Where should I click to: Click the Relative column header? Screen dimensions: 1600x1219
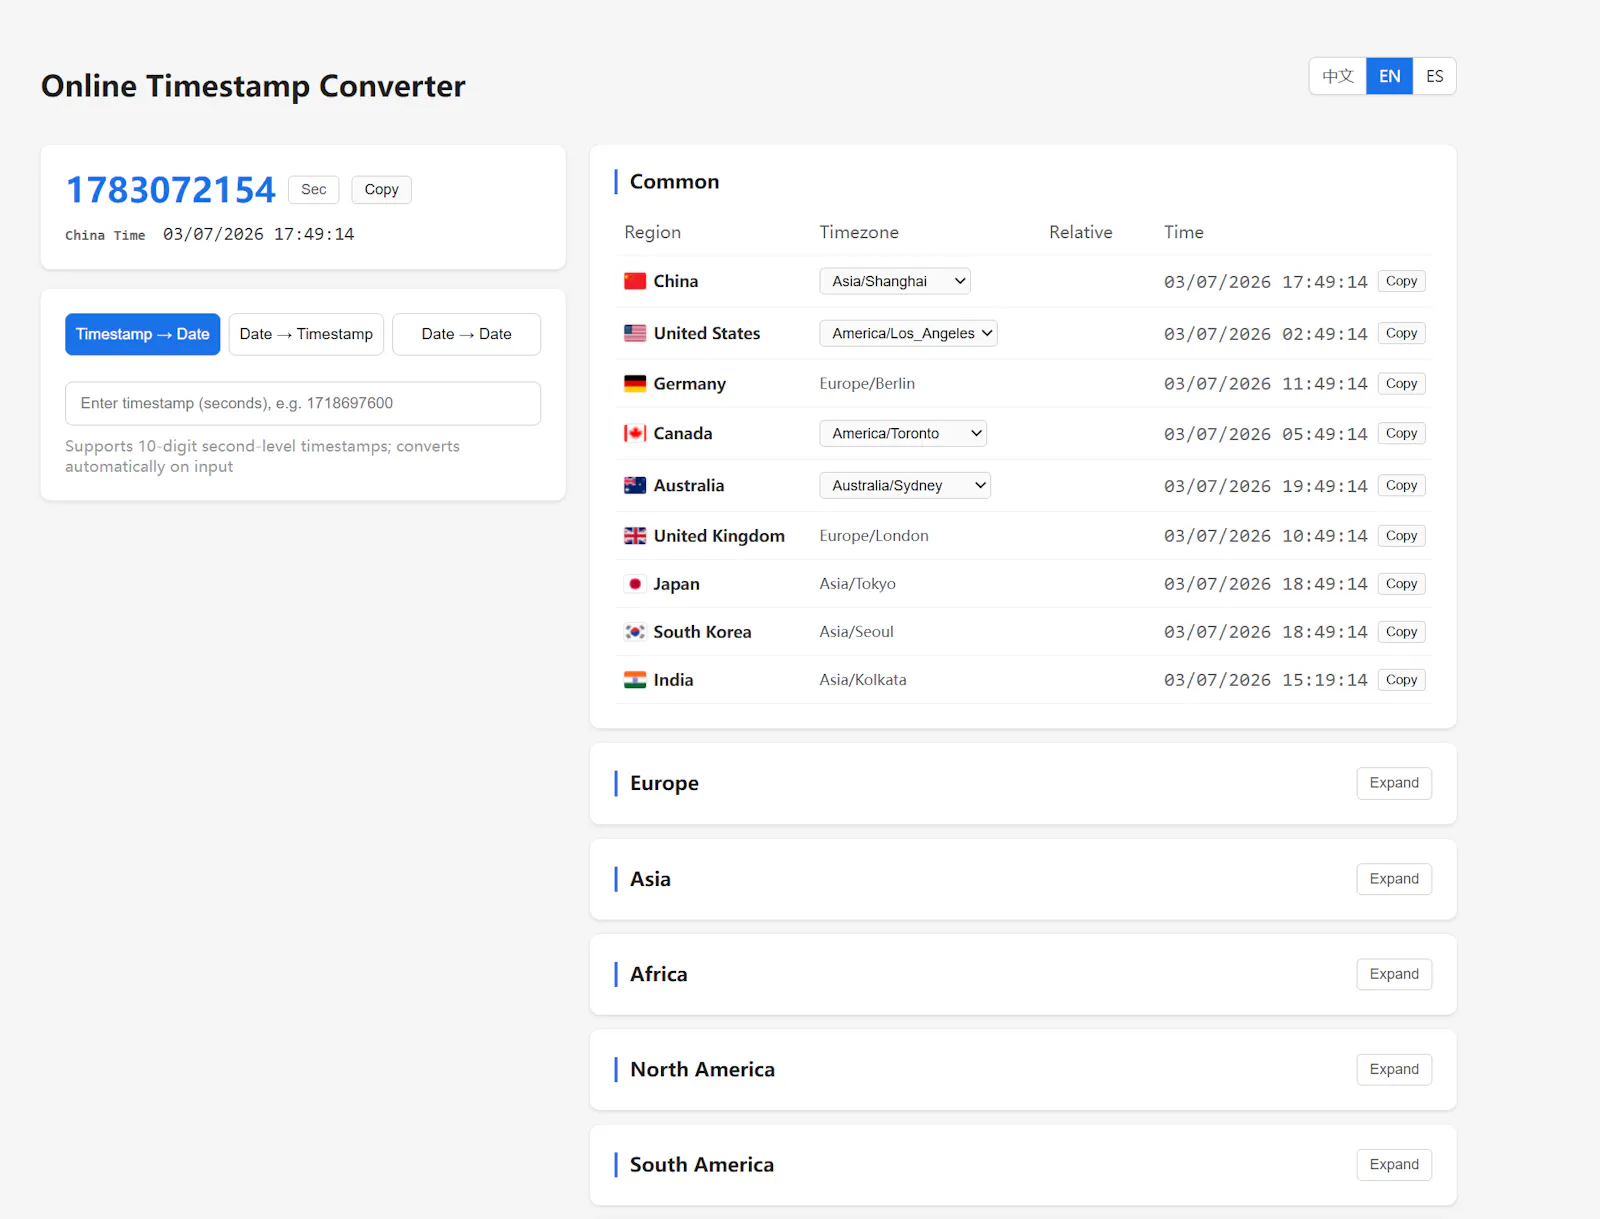point(1080,232)
